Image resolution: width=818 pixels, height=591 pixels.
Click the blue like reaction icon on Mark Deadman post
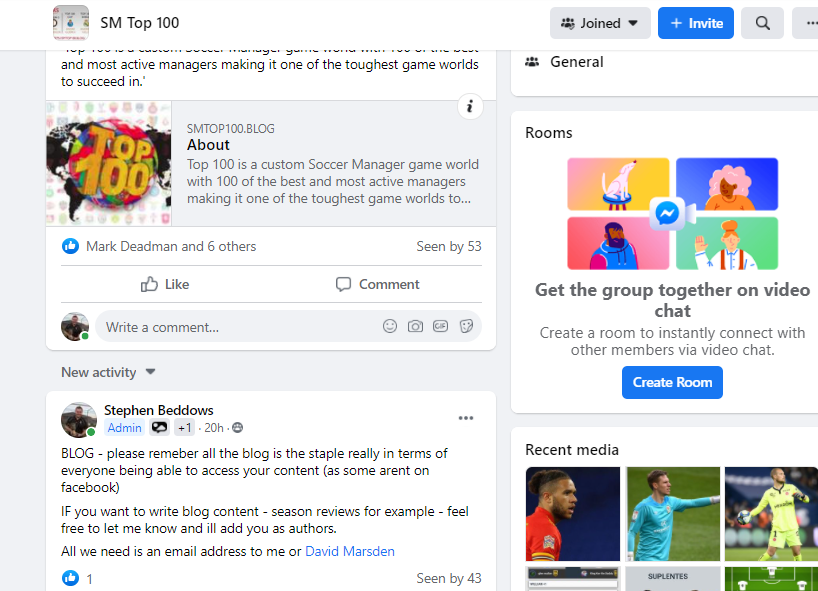70,246
